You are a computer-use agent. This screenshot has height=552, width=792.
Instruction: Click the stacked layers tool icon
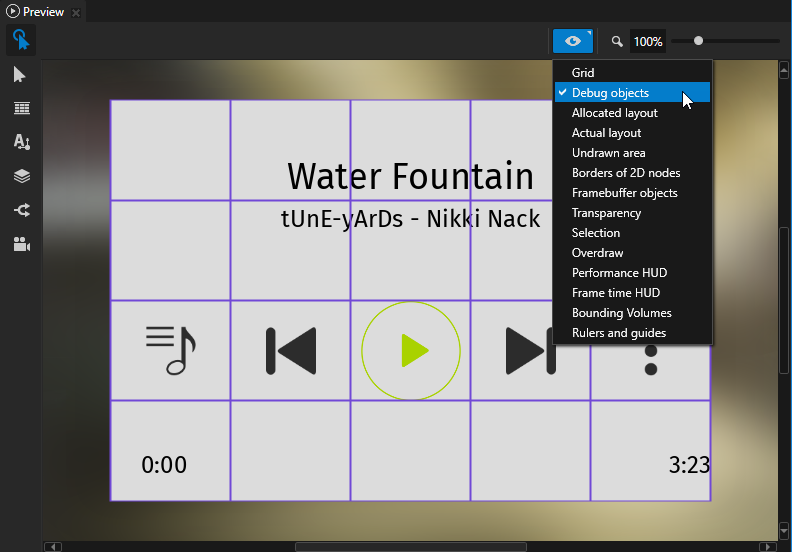point(21,176)
